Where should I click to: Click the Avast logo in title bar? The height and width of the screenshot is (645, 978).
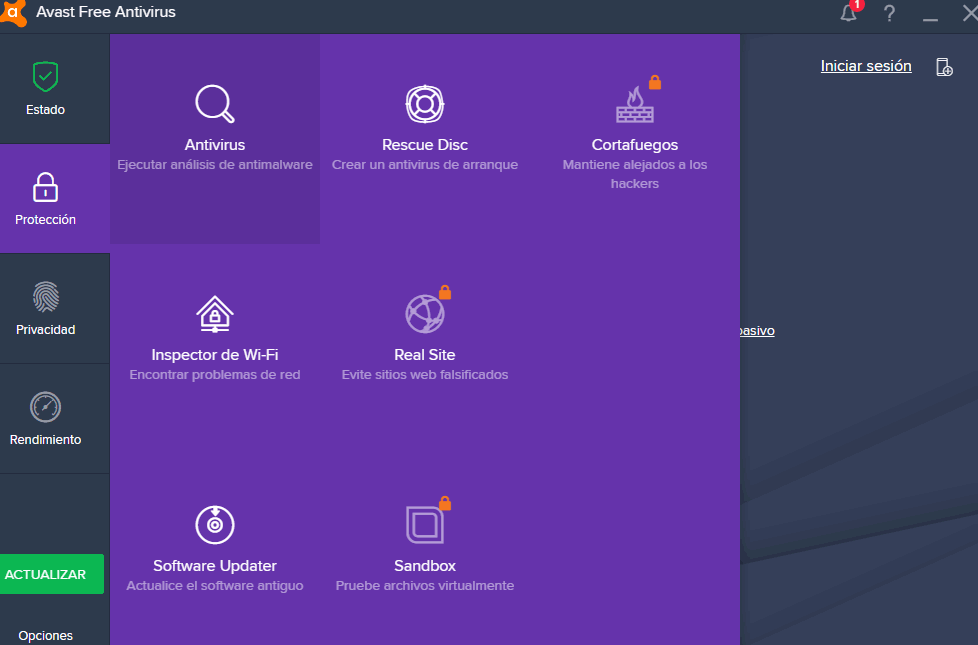coord(12,12)
